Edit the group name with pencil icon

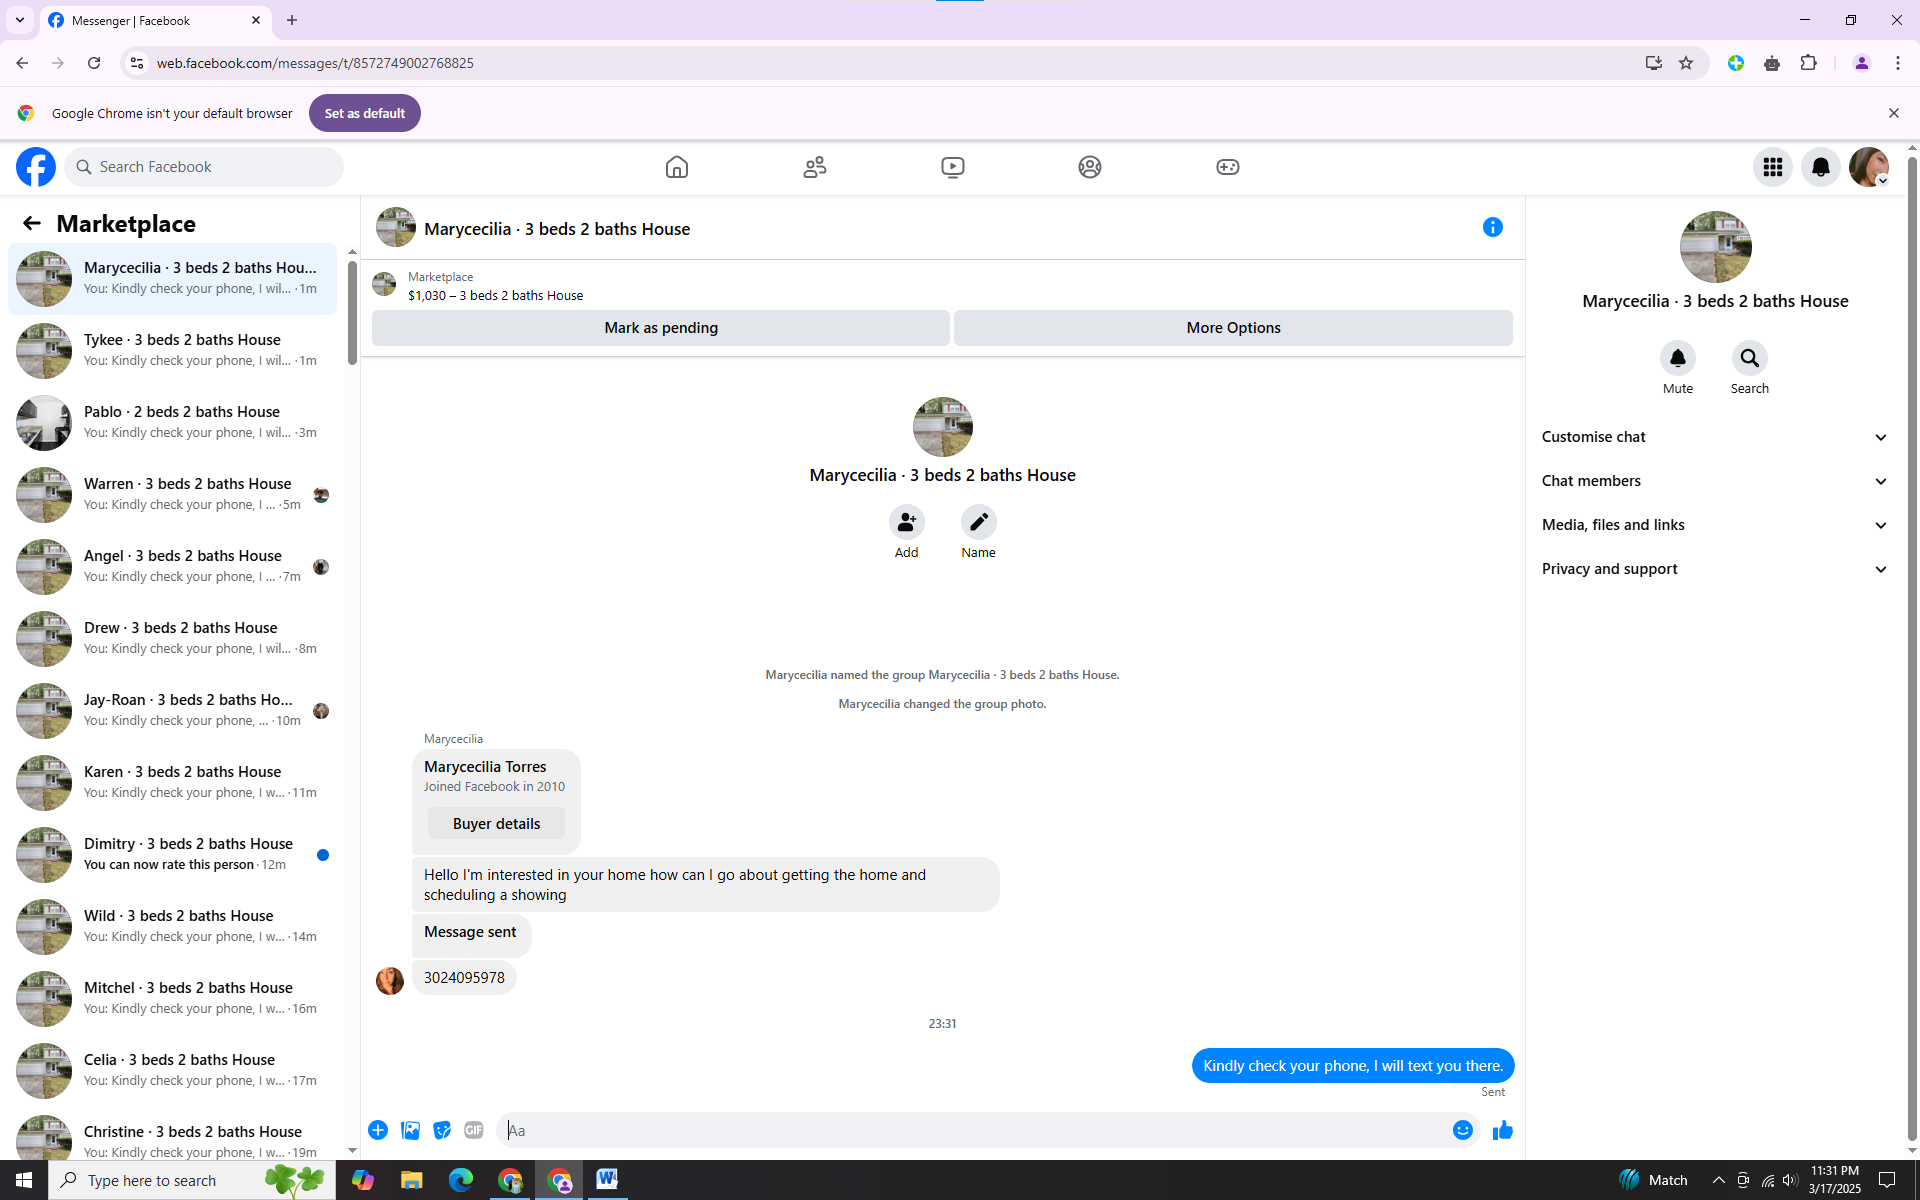(979, 522)
